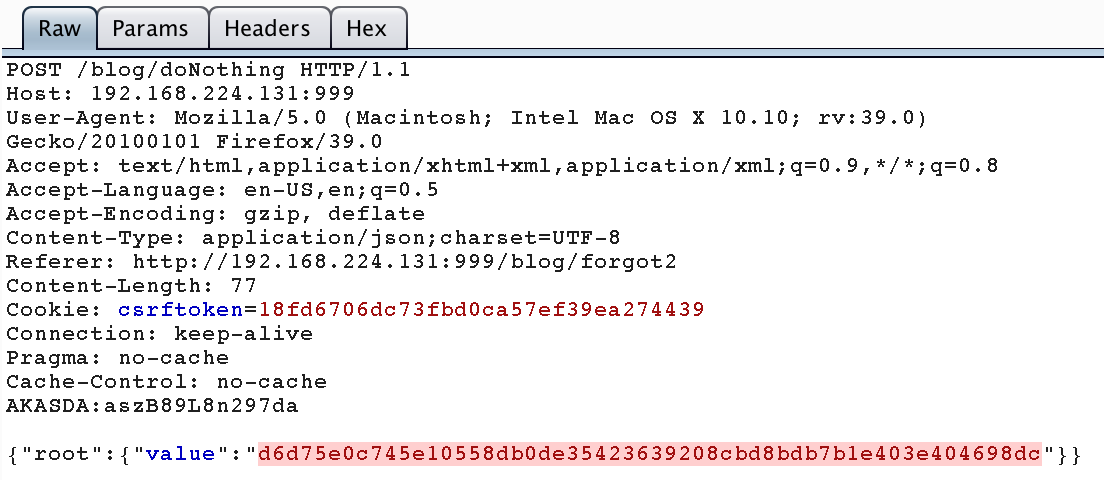This screenshot has height=480, width=1104.
Task: Click the Pragma: no-cache line
Action: click(118, 358)
